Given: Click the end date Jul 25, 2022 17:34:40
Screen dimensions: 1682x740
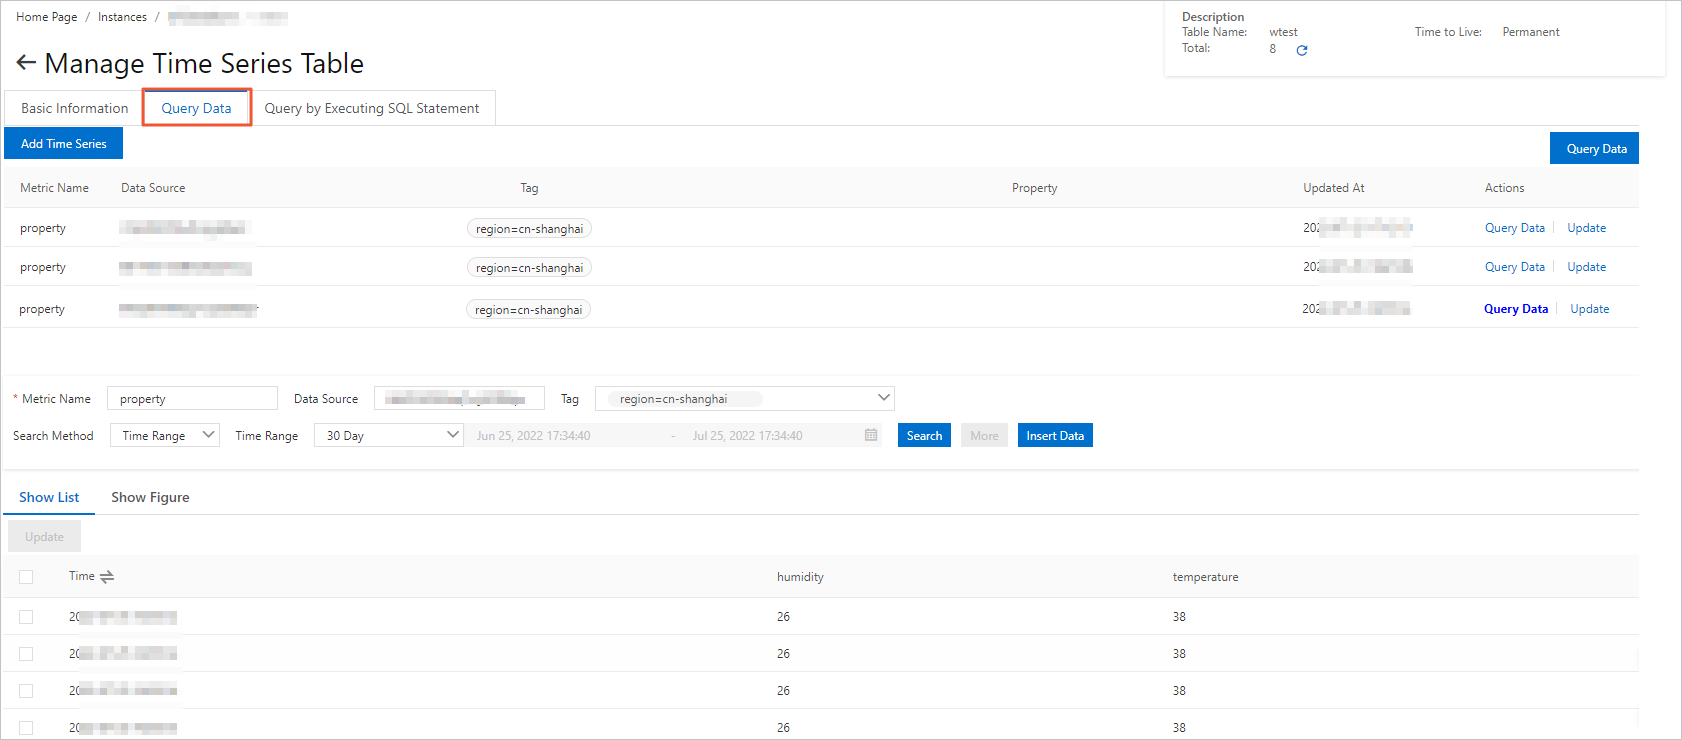Looking at the screenshot, I should [747, 435].
